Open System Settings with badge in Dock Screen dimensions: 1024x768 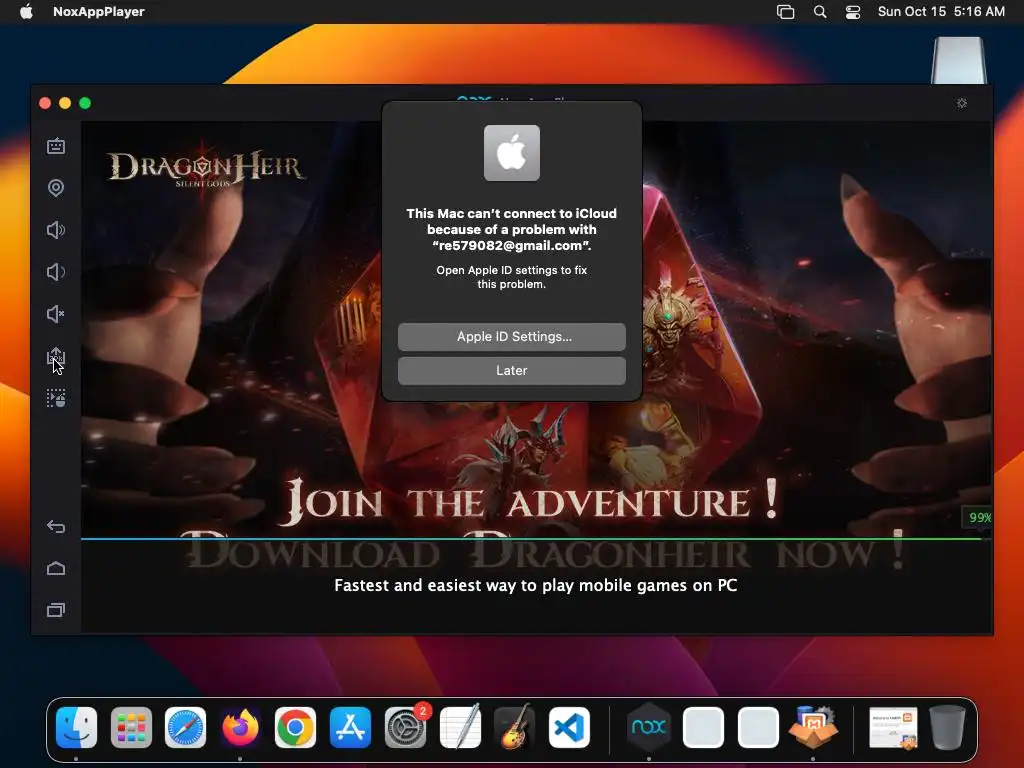point(406,728)
